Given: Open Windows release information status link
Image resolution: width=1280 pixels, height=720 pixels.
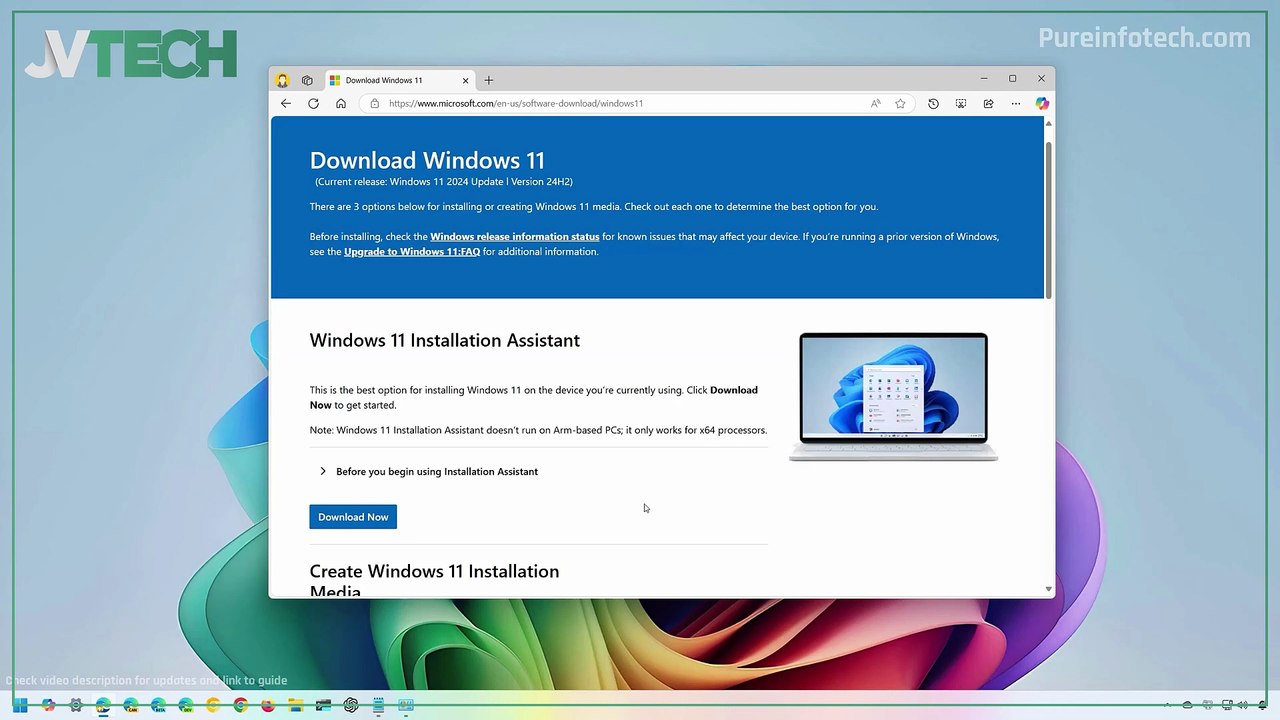Looking at the screenshot, I should [515, 237].
